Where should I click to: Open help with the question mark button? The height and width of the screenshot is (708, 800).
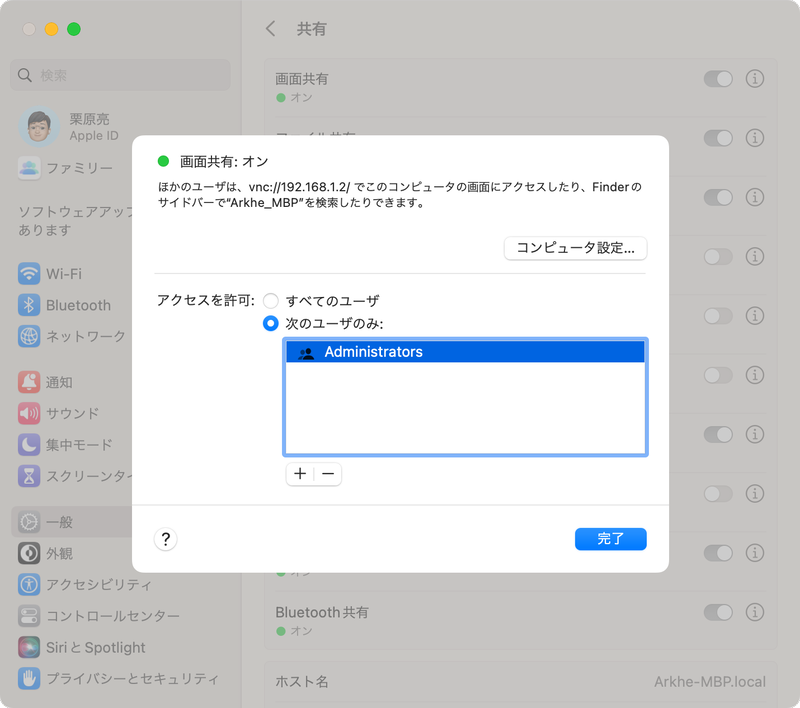click(166, 539)
